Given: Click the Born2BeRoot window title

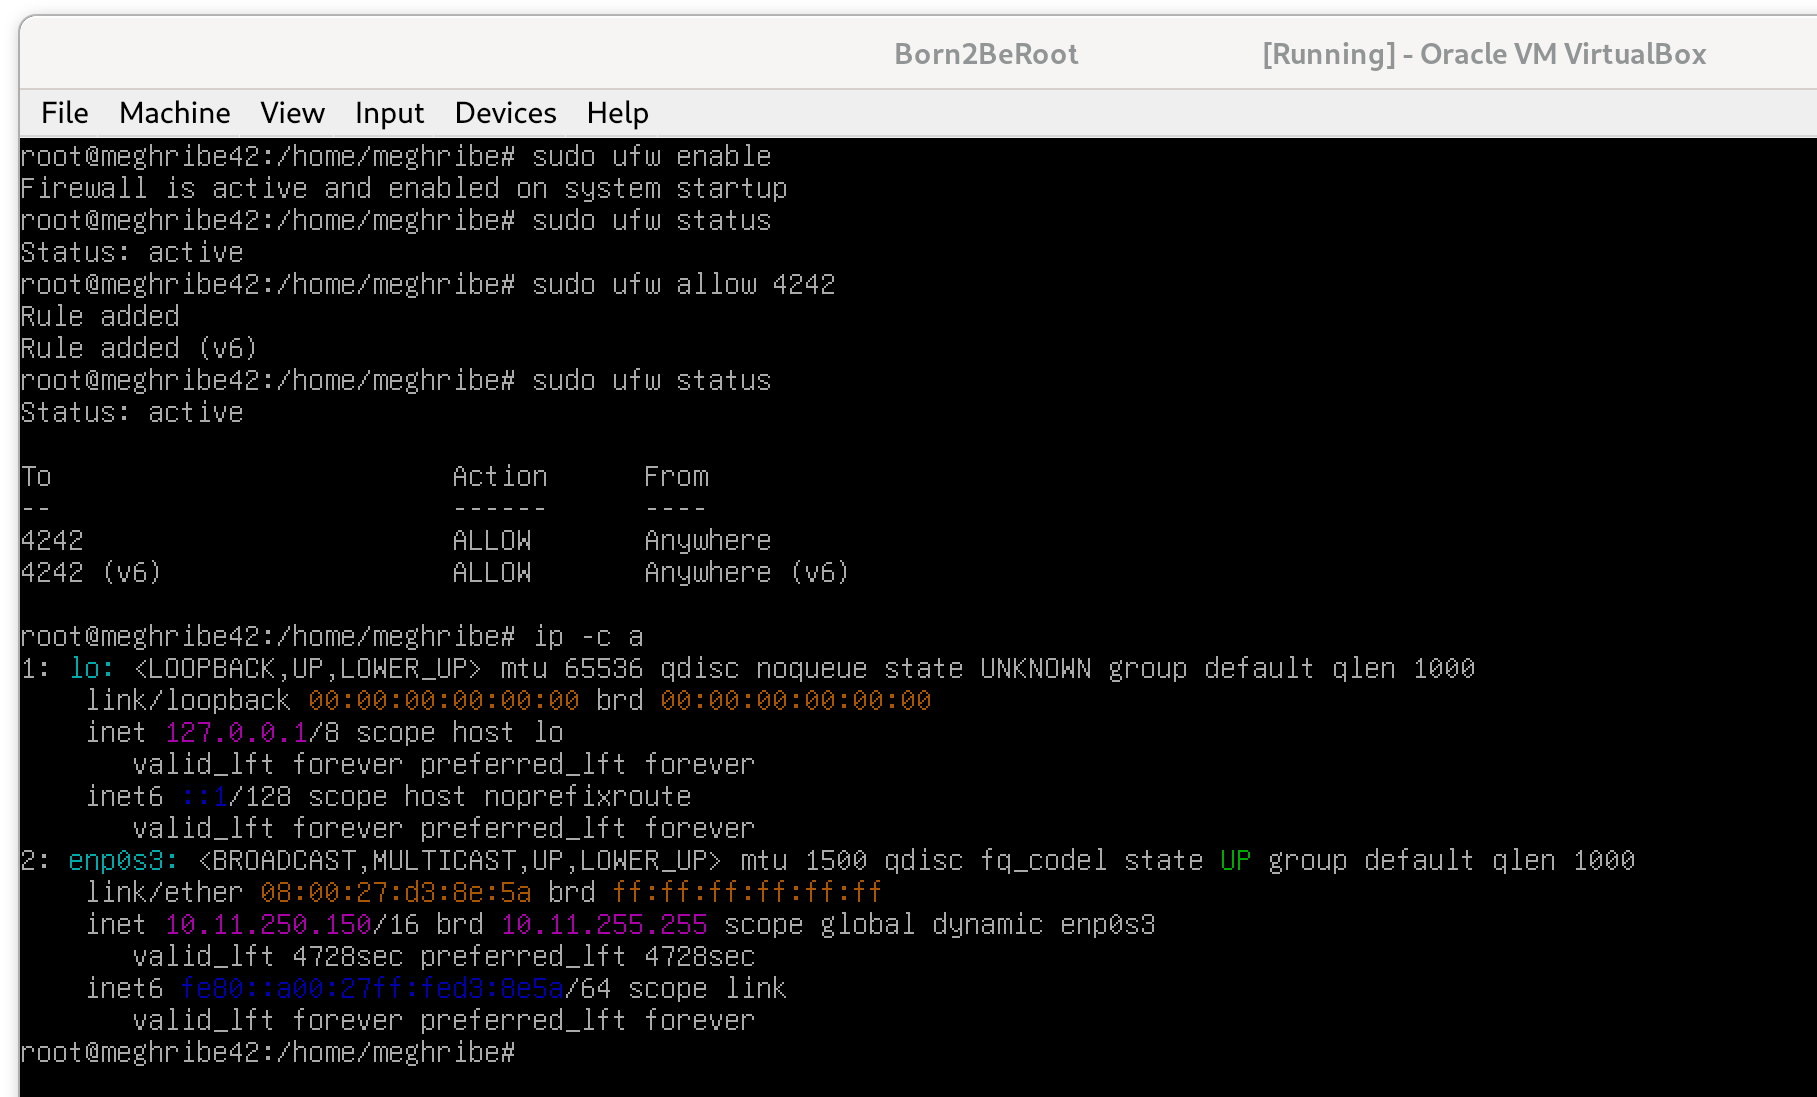Looking at the screenshot, I should [x=986, y=54].
